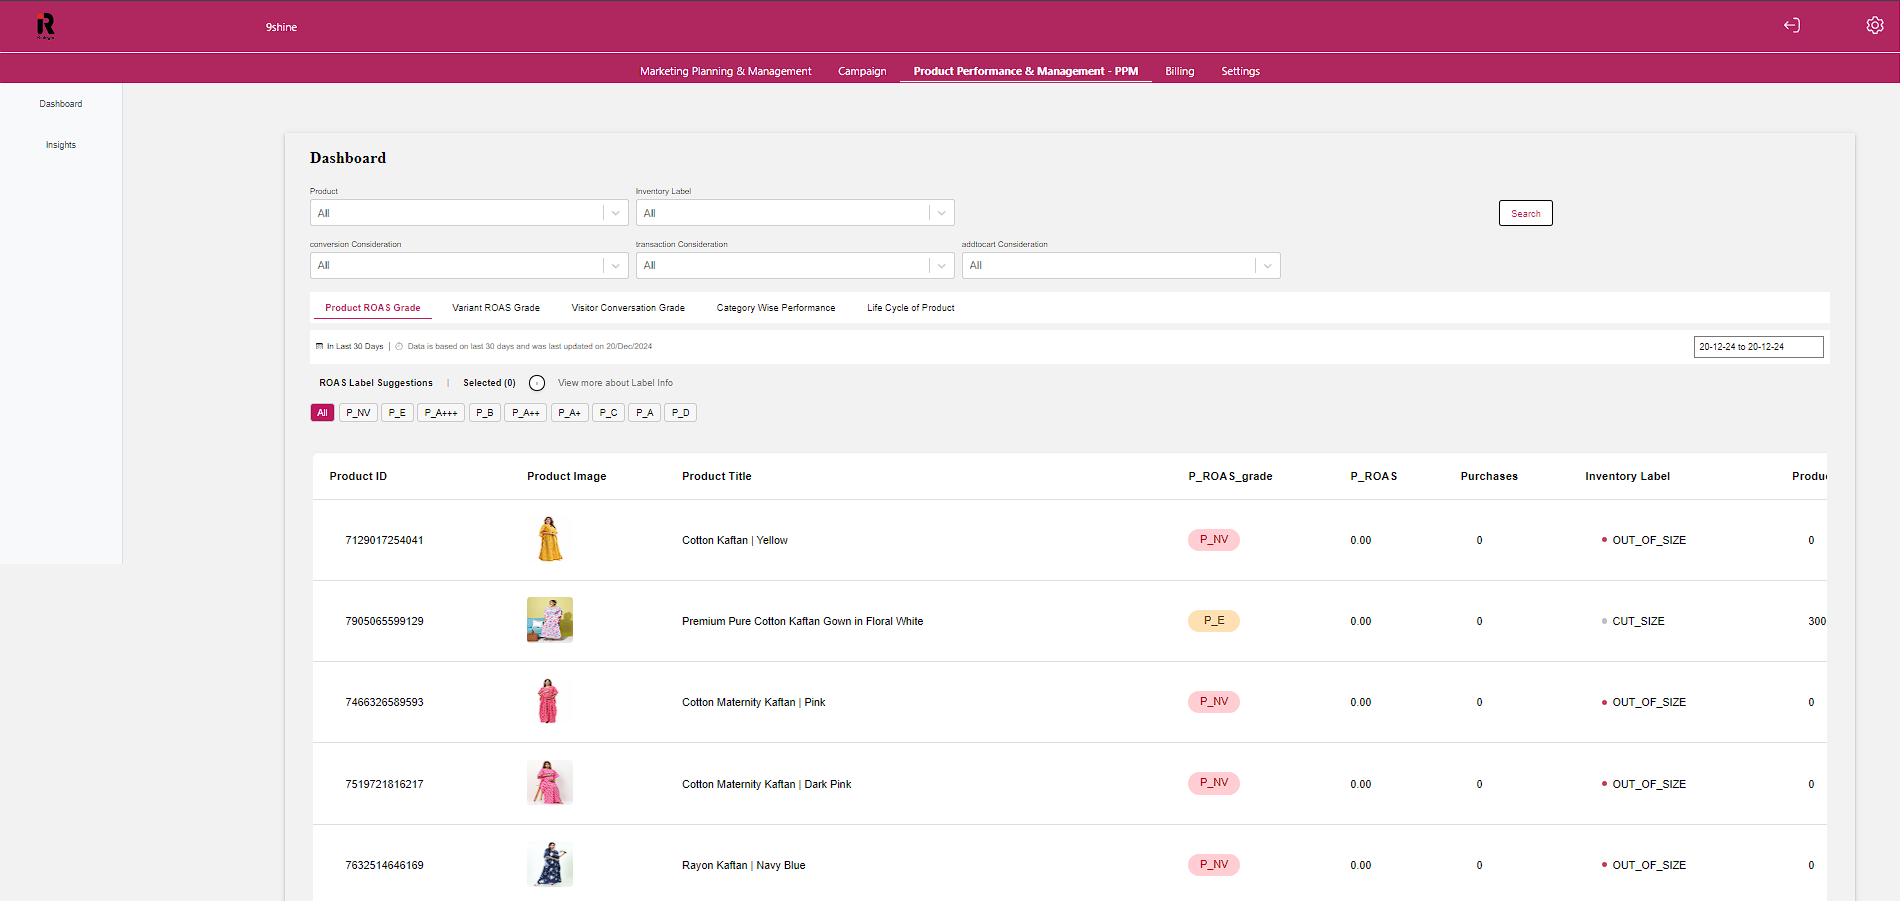The height and width of the screenshot is (901, 1900).
Task: Open Marketing Planning & Management menu
Action: [726, 71]
